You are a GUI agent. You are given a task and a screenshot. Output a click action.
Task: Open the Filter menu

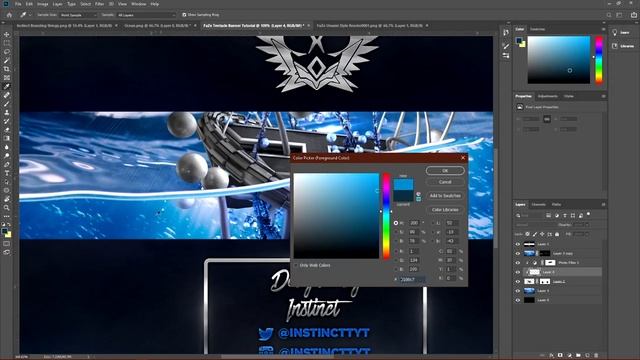pyautogui.click(x=99, y=4)
